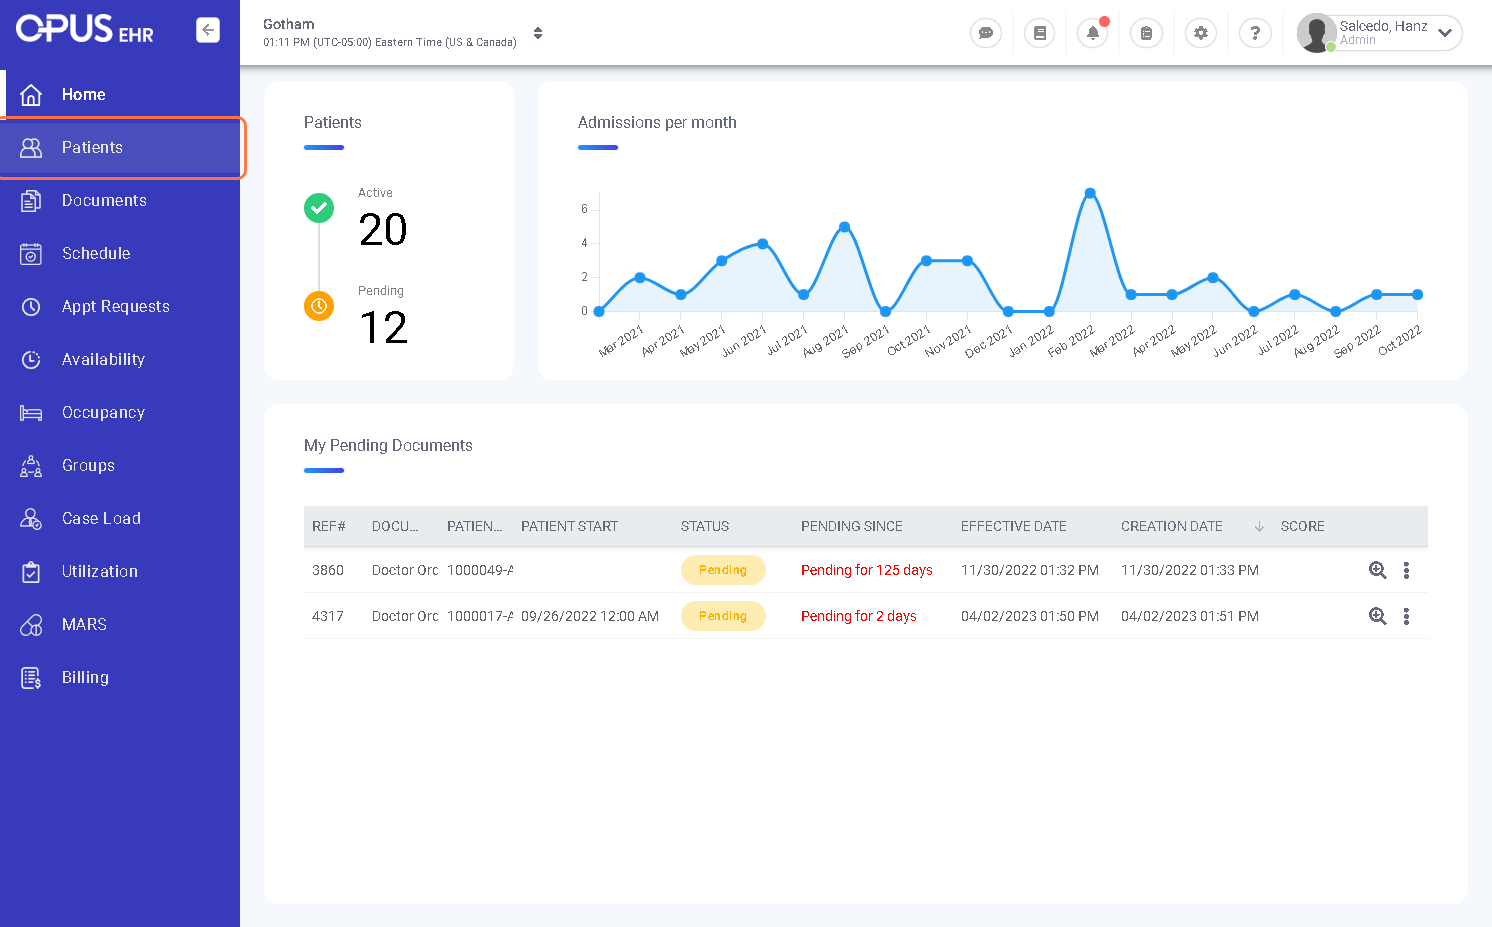1492x927 pixels.
Task: Expand the Salcedo, Hanz user menu
Action: click(x=1444, y=33)
